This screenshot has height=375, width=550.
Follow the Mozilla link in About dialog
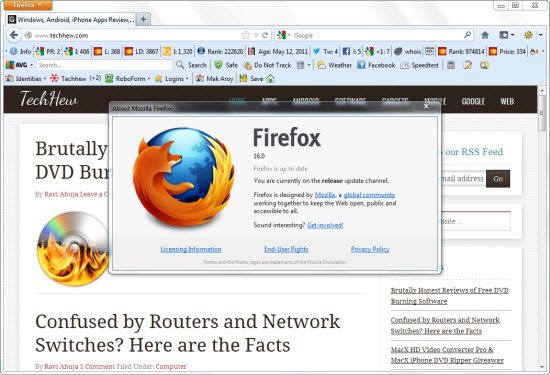[x=325, y=195]
